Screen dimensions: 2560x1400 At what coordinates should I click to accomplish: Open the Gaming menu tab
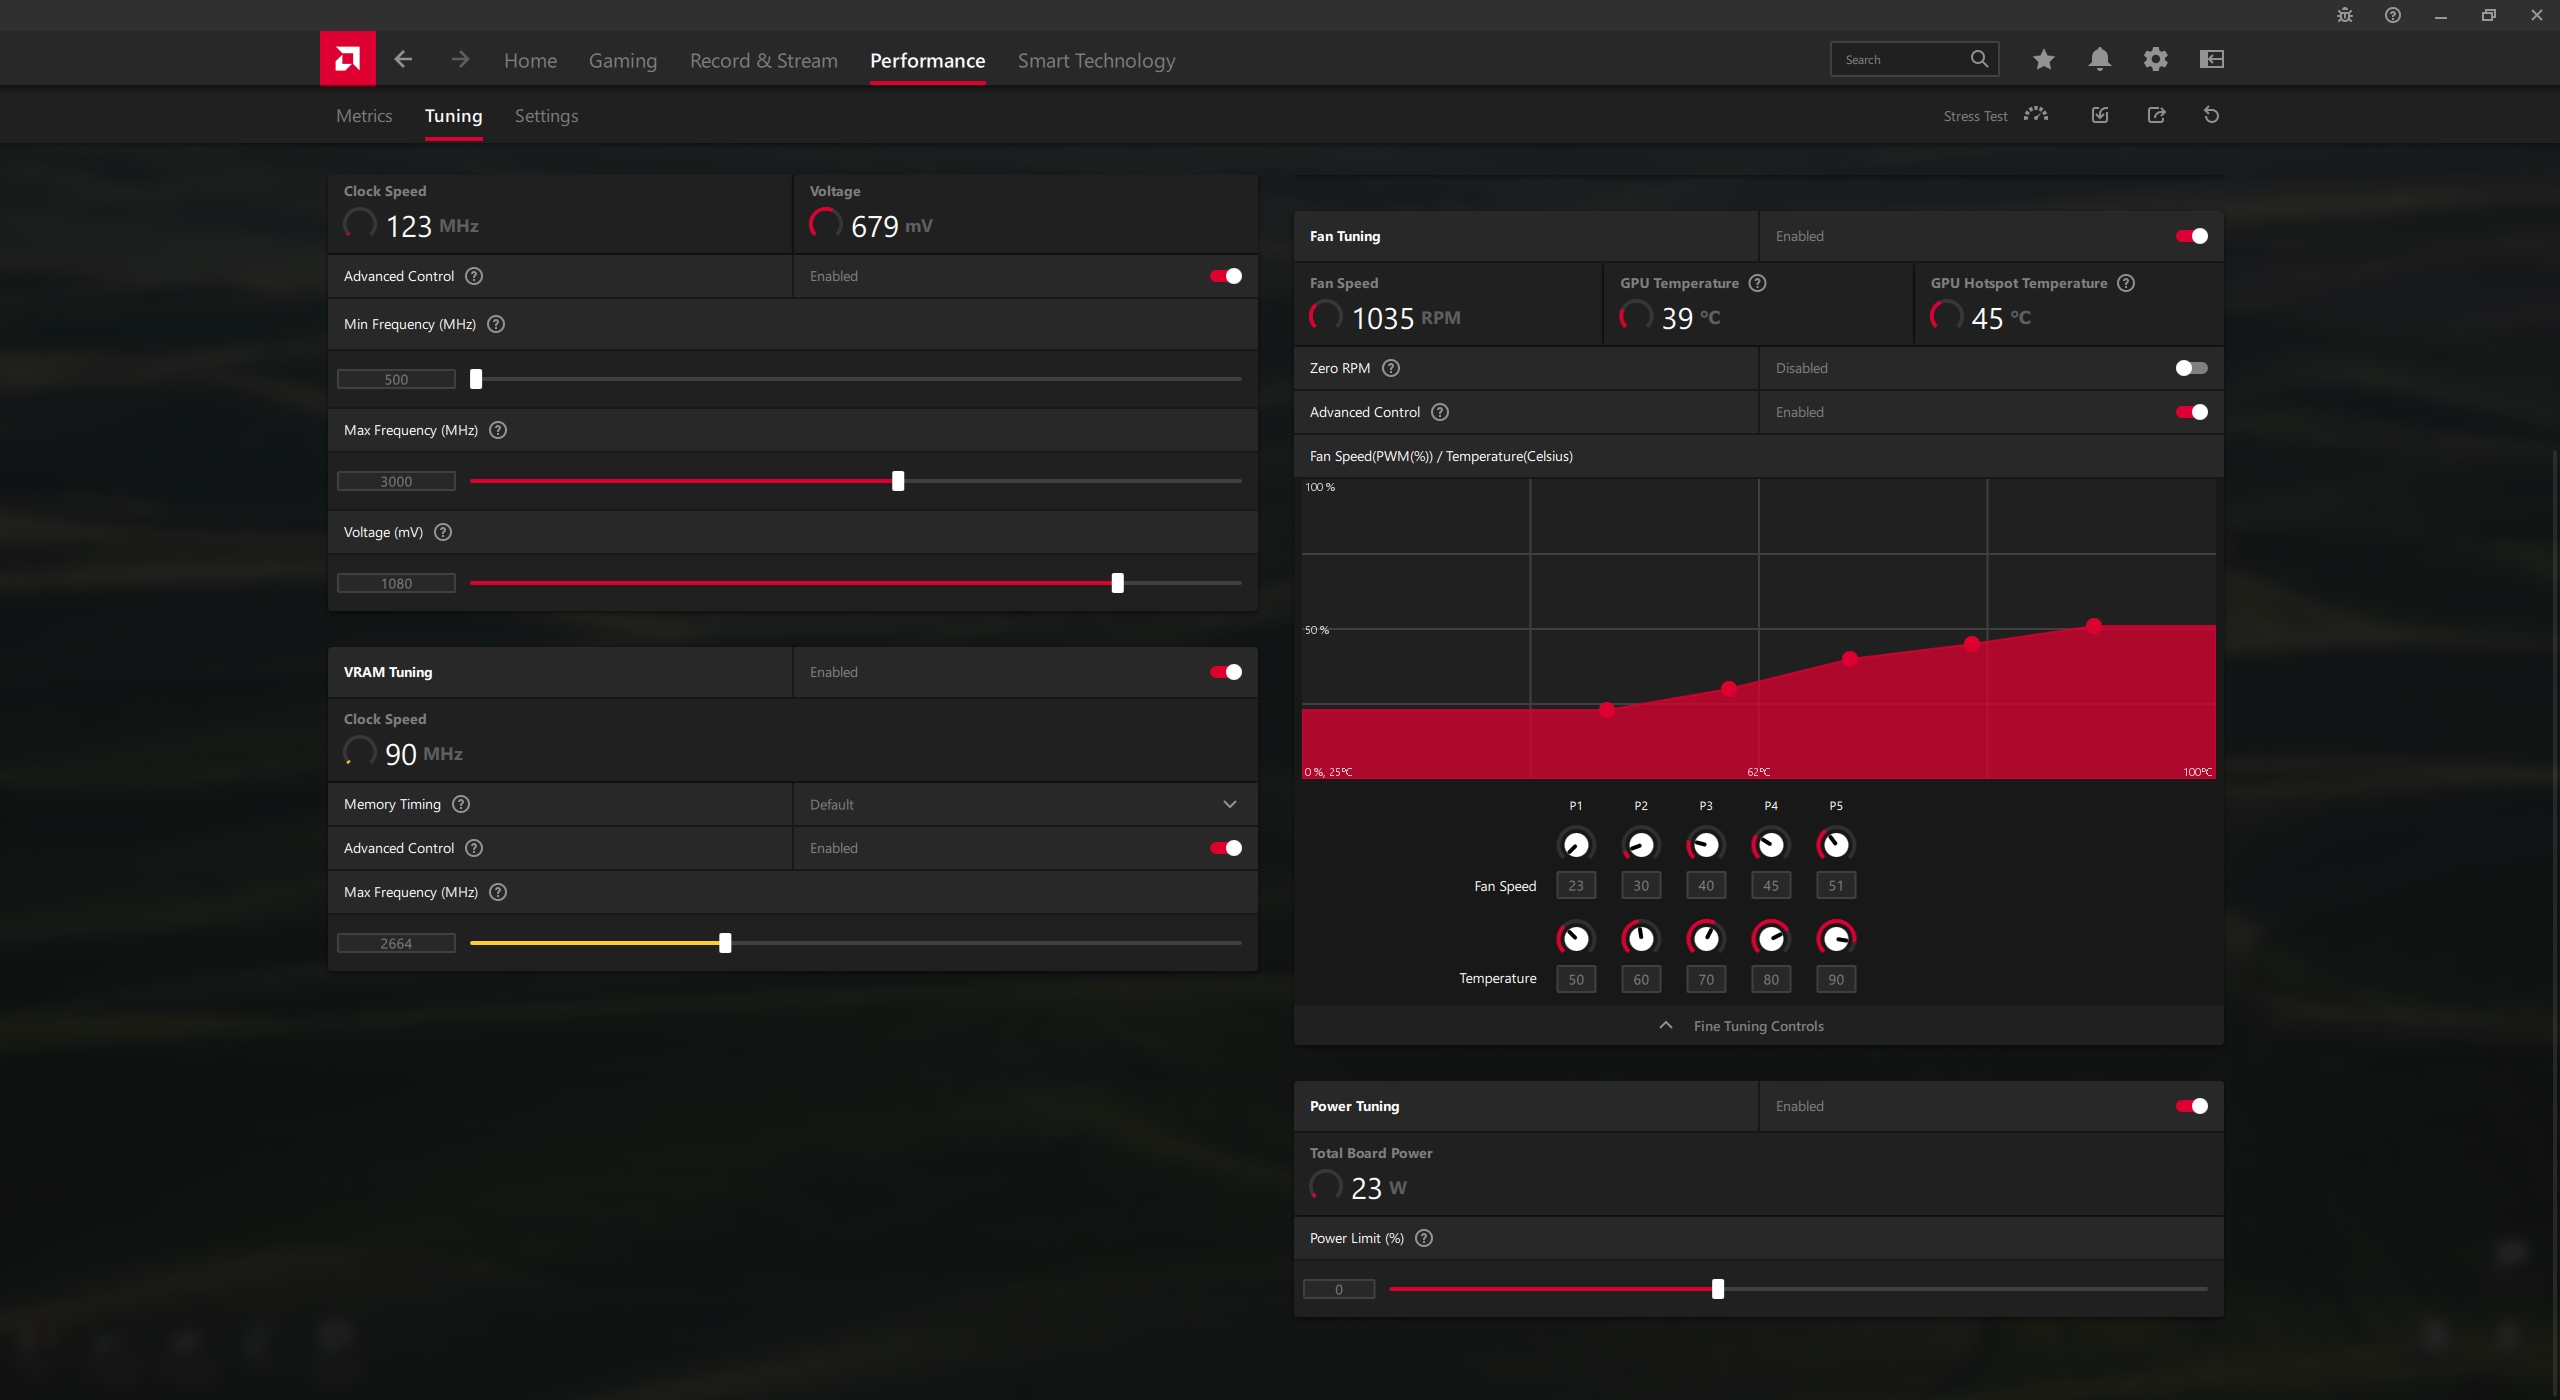click(622, 61)
